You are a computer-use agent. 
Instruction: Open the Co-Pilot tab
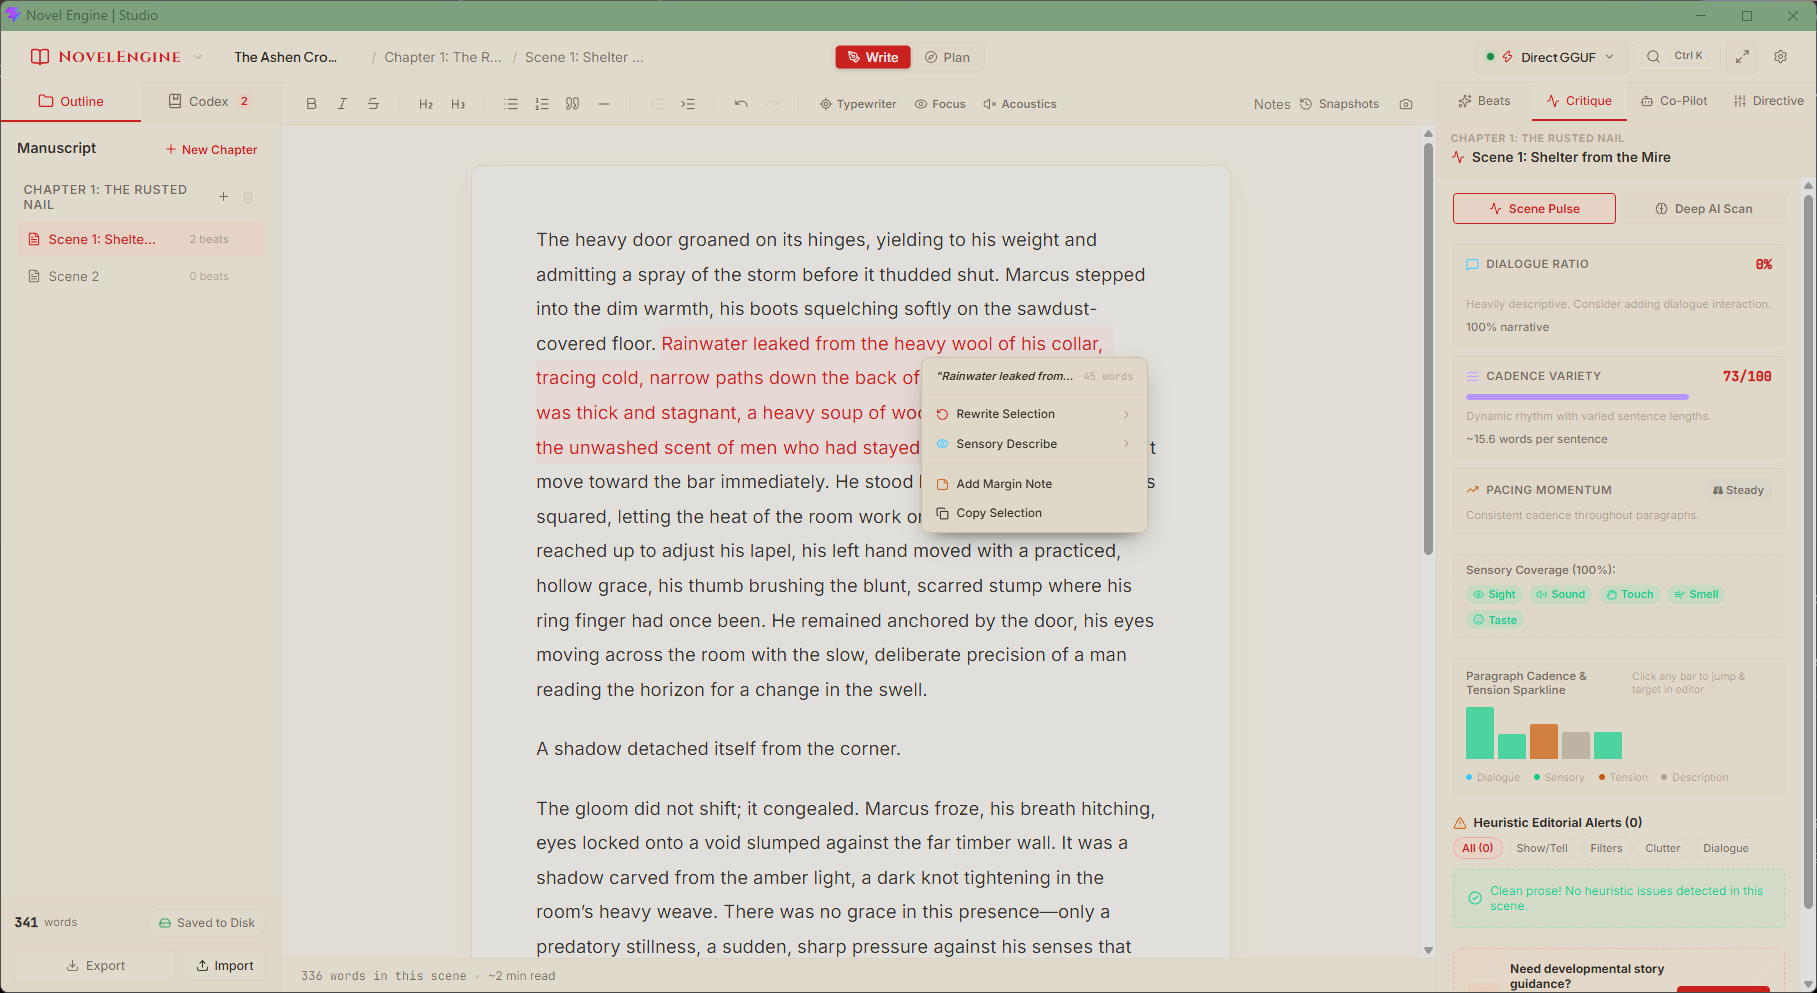(1674, 101)
